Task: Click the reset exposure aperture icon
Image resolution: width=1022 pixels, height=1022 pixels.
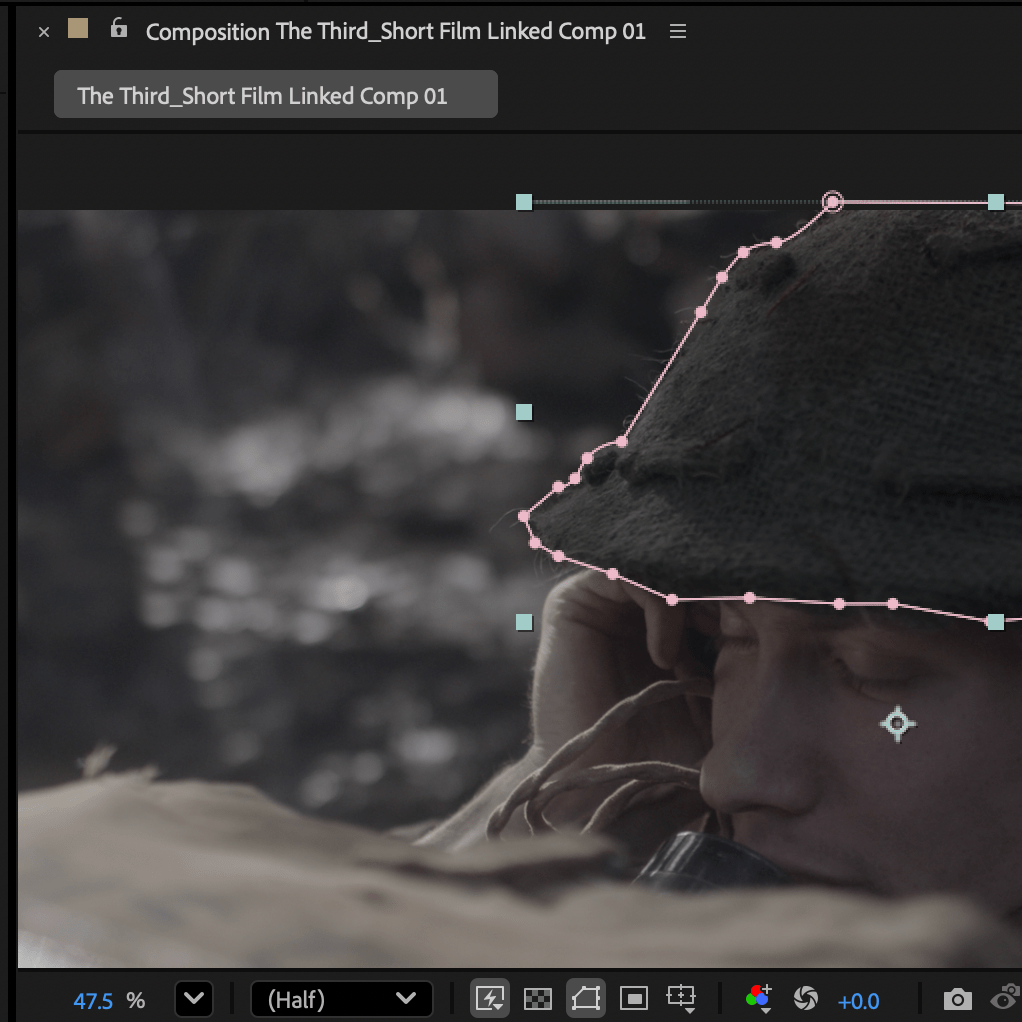Action: tap(805, 998)
